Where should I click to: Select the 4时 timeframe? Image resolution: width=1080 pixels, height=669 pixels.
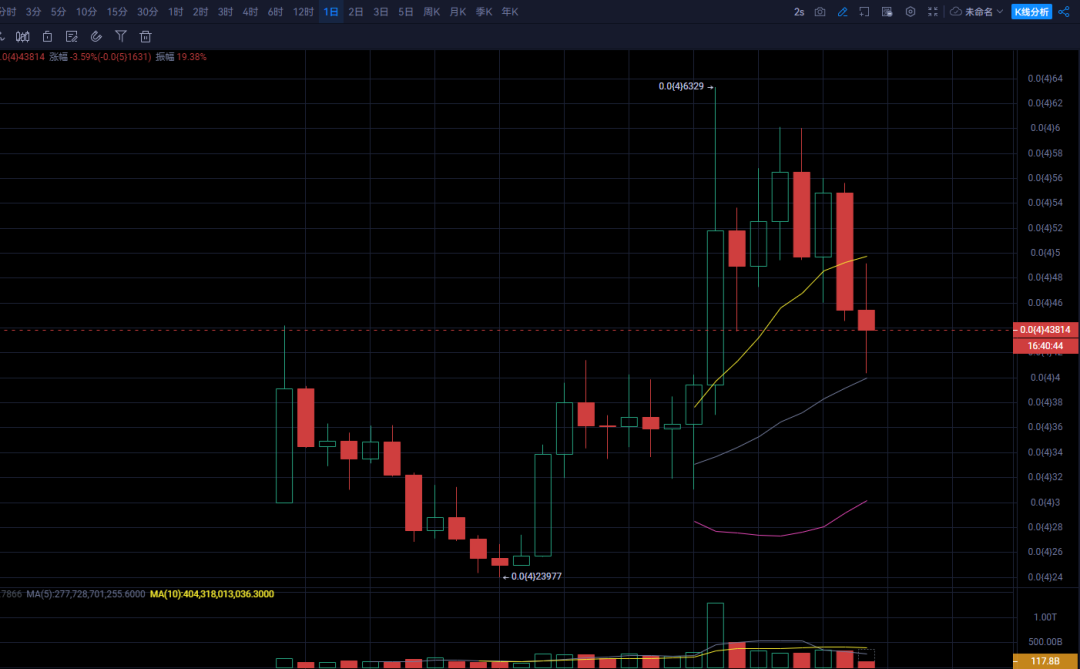click(x=250, y=12)
